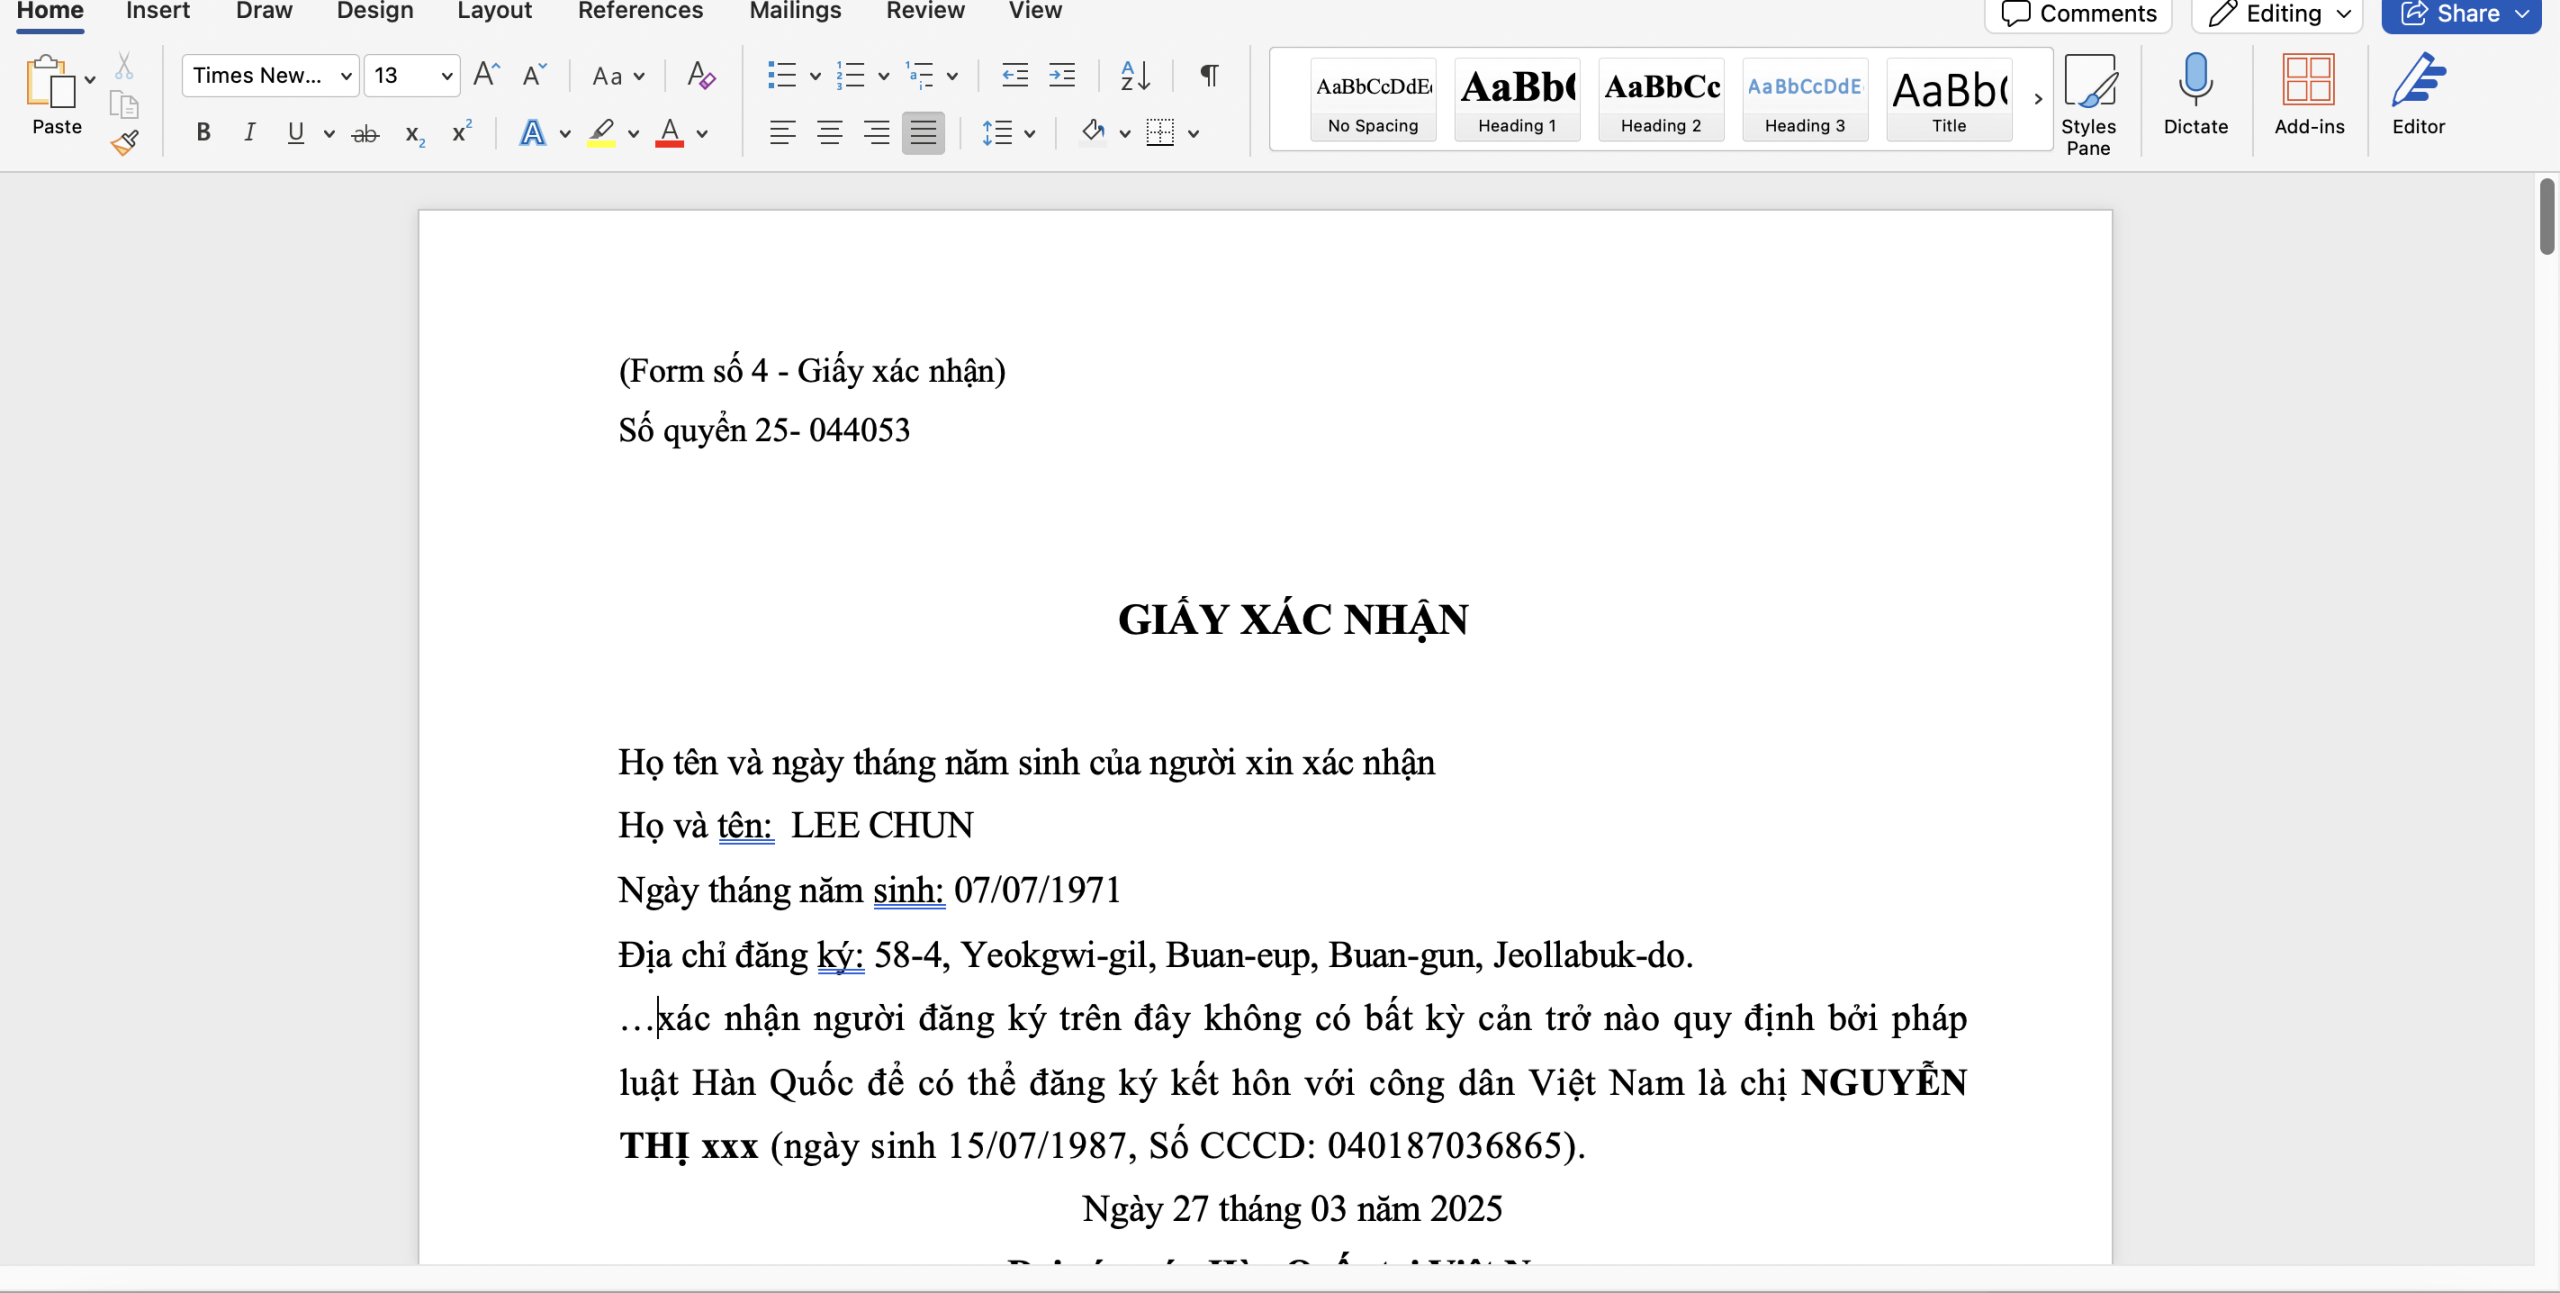Increase indent of the paragraph
The image size is (2560, 1293).
point(1061,76)
